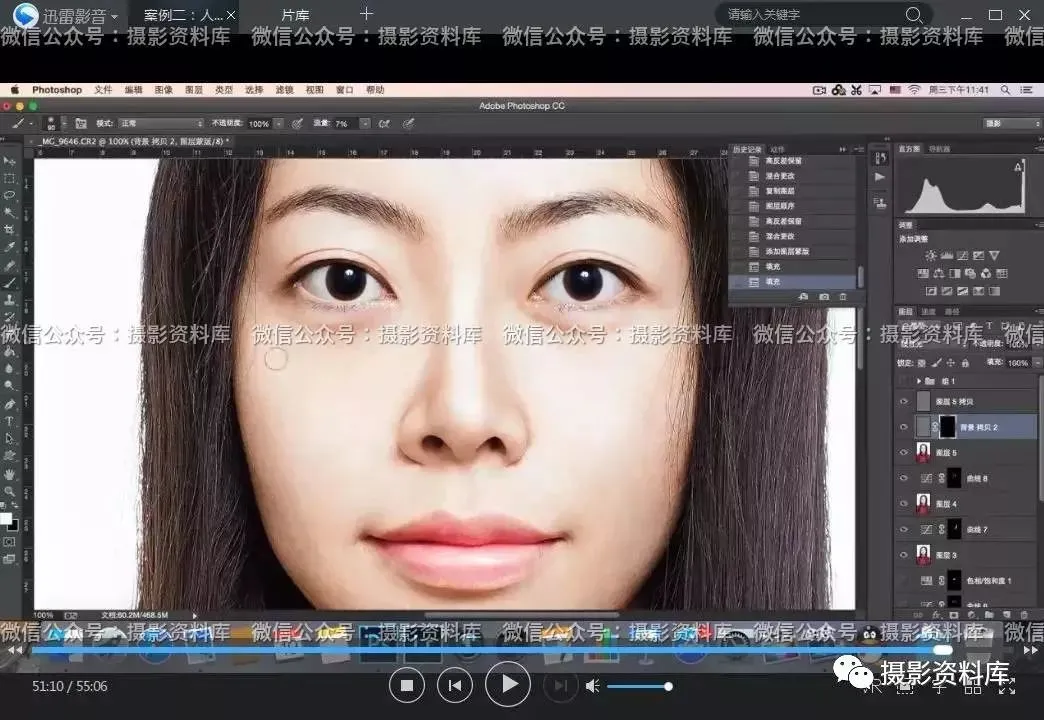This screenshot has width=1044, height=720.
Task: Select the Lasso tool
Action: coord(9,195)
